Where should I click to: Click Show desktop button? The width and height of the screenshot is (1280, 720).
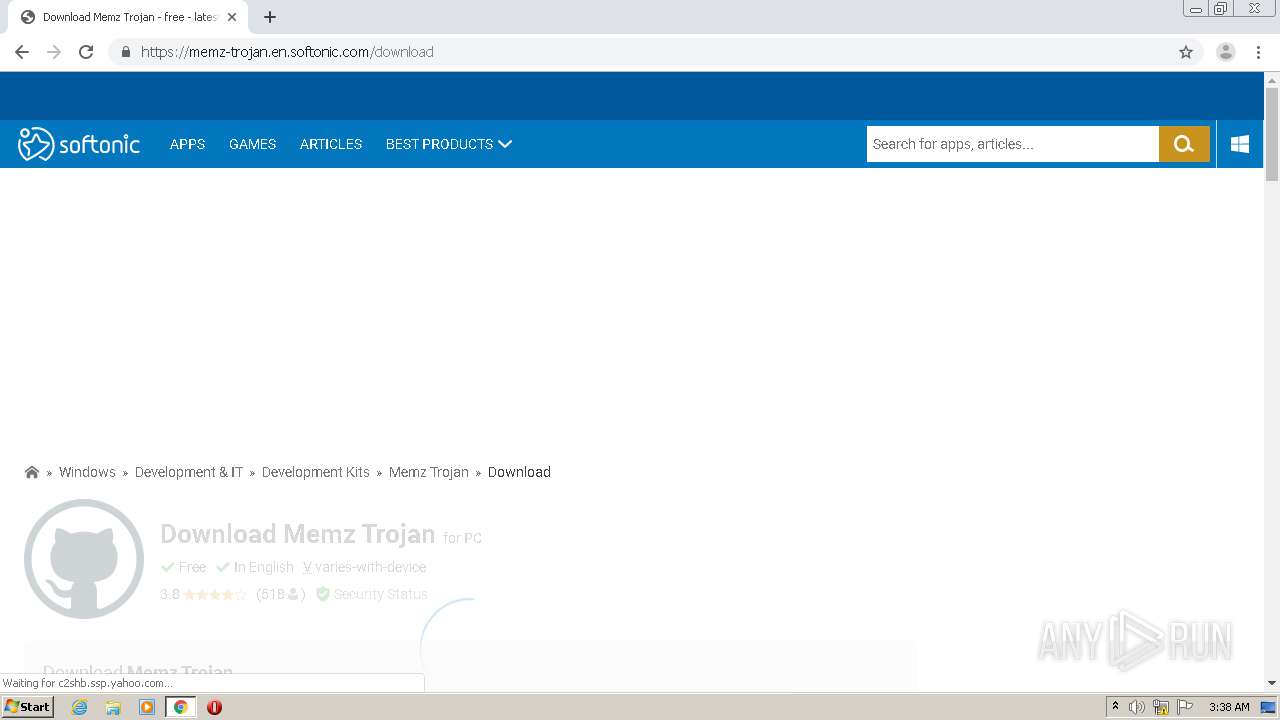pyautogui.click(x=1268, y=707)
